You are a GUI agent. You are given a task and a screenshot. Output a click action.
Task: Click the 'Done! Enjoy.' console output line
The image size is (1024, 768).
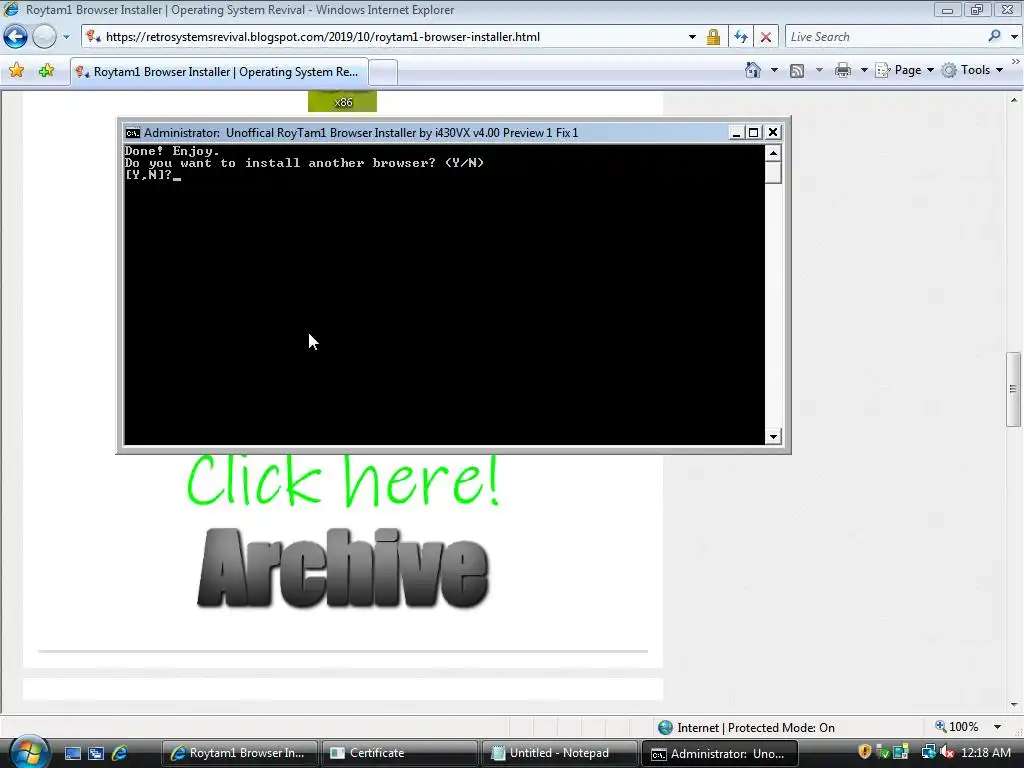tap(172, 151)
